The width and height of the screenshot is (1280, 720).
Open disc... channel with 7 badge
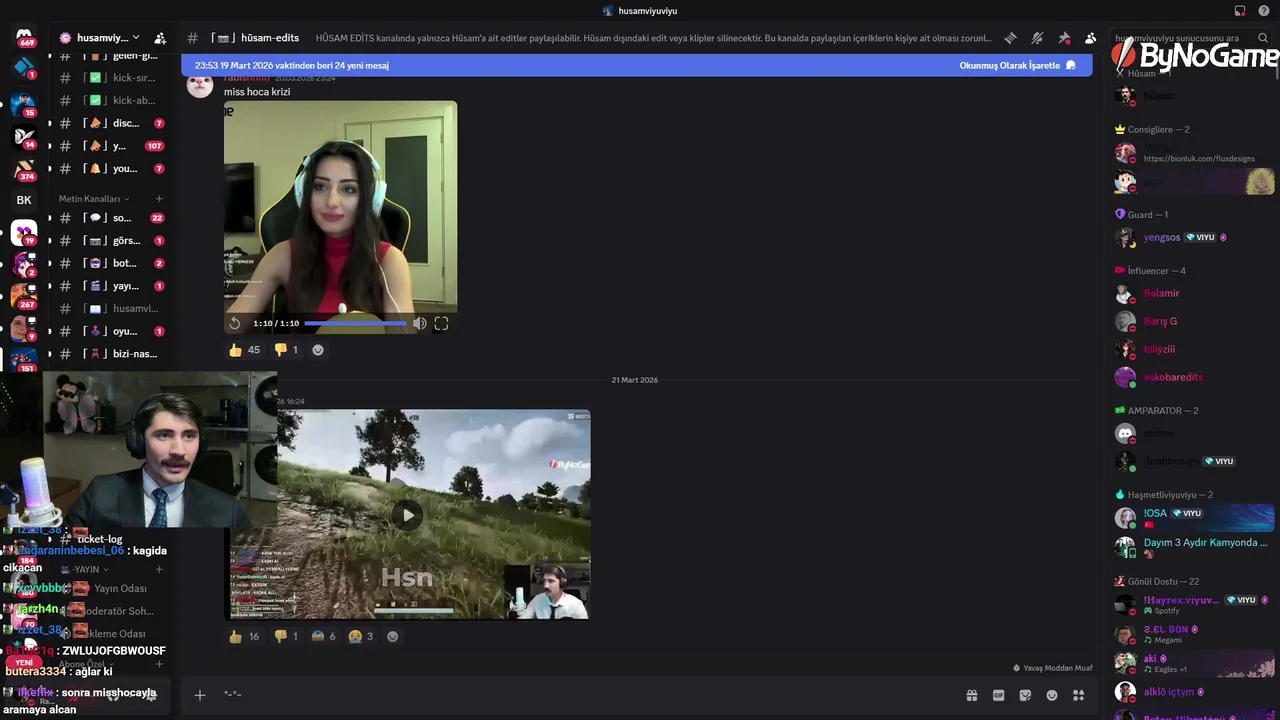[110, 124]
